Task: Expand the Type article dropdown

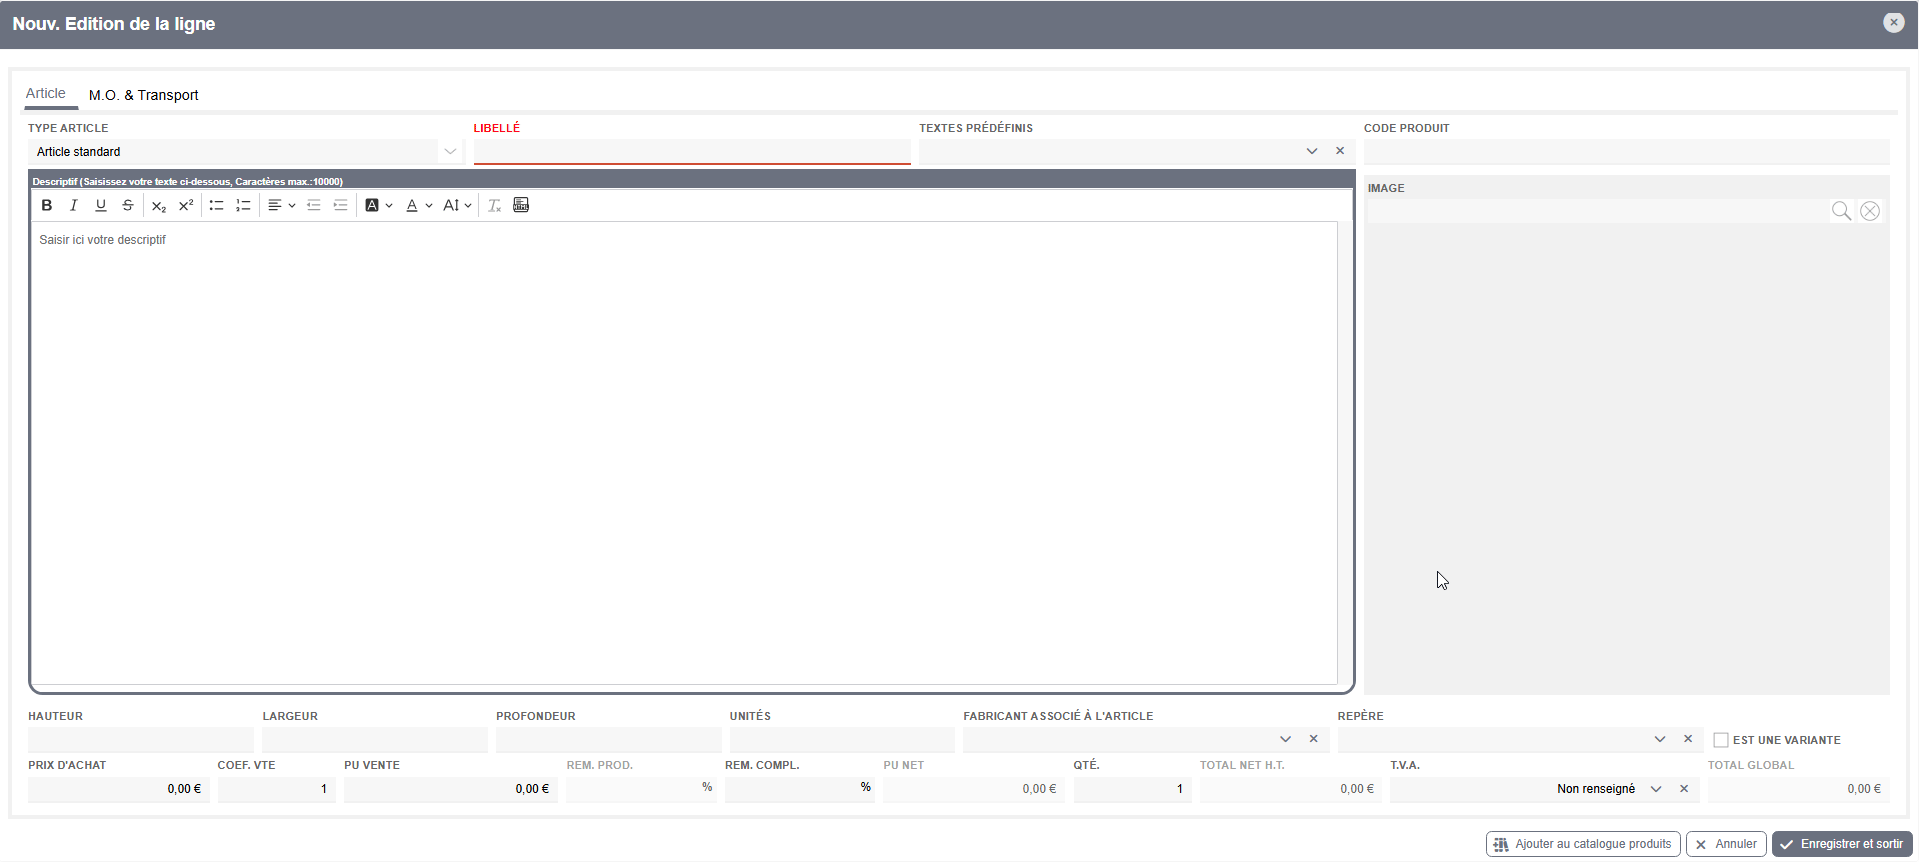Action: (x=450, y=151)
